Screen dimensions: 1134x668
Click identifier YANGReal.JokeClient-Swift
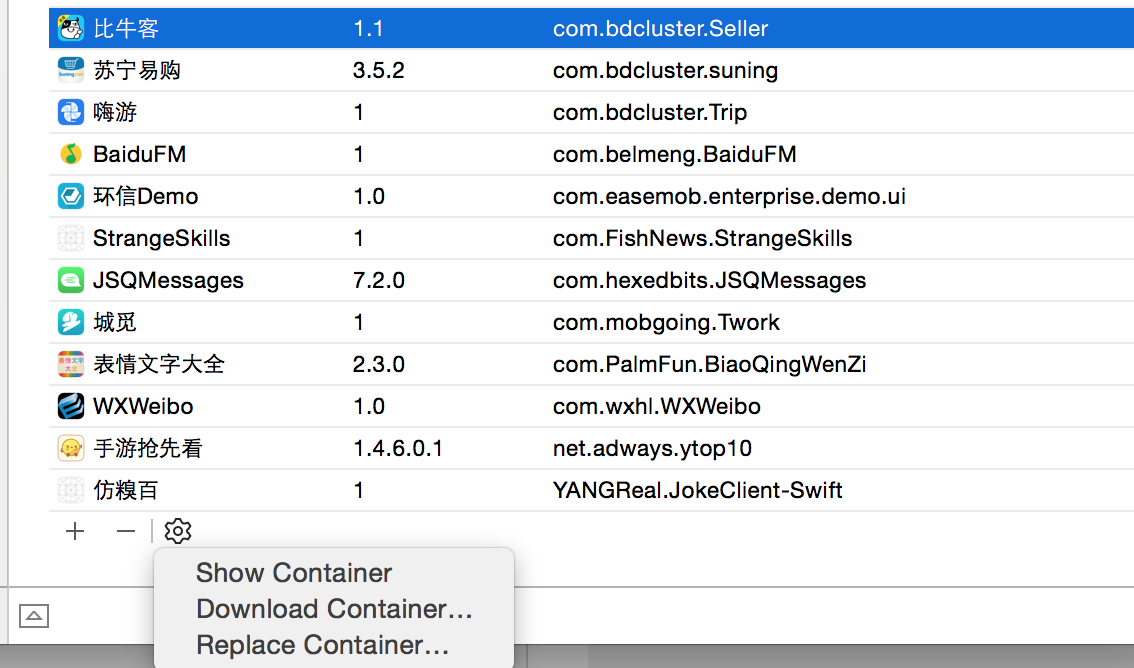pos(697,490)
